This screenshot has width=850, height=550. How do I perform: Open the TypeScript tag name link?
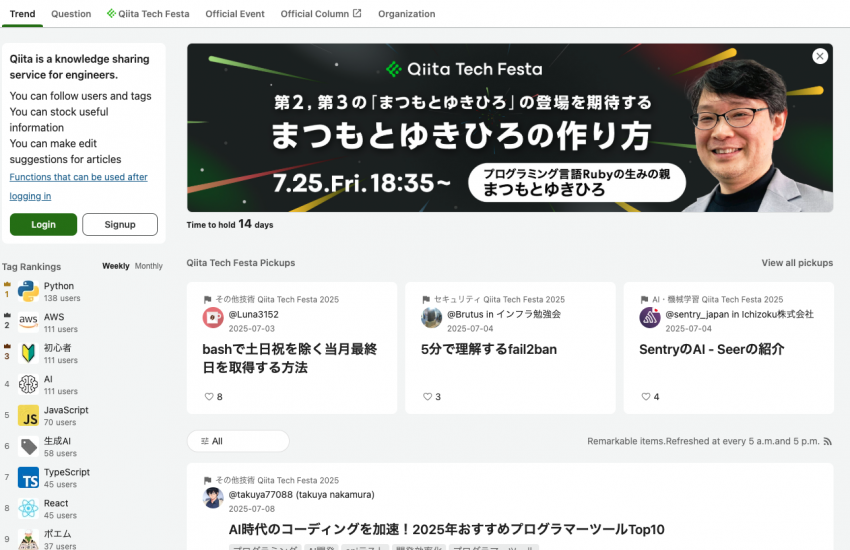[x=67, y=472]
